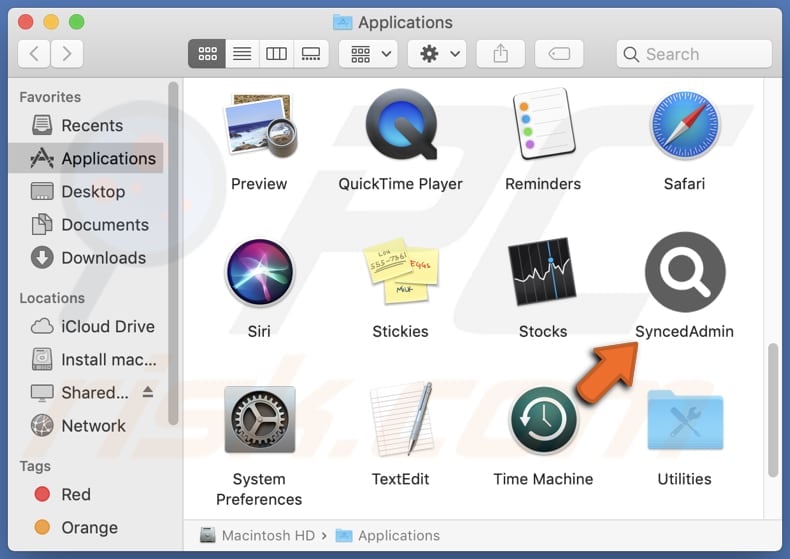Viewport: 790px width, 559px height.
Task: Click the SyncedAdmin file name label
Action: [x=684, y=331]
